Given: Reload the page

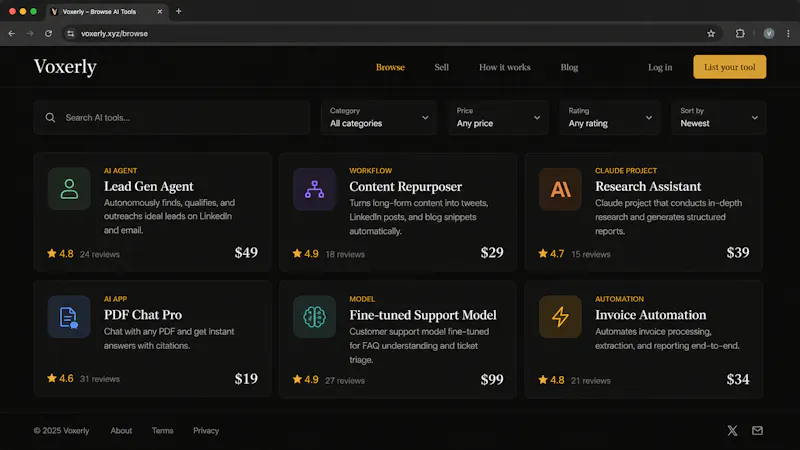Looking at the screenshot, I should (48, 34).
